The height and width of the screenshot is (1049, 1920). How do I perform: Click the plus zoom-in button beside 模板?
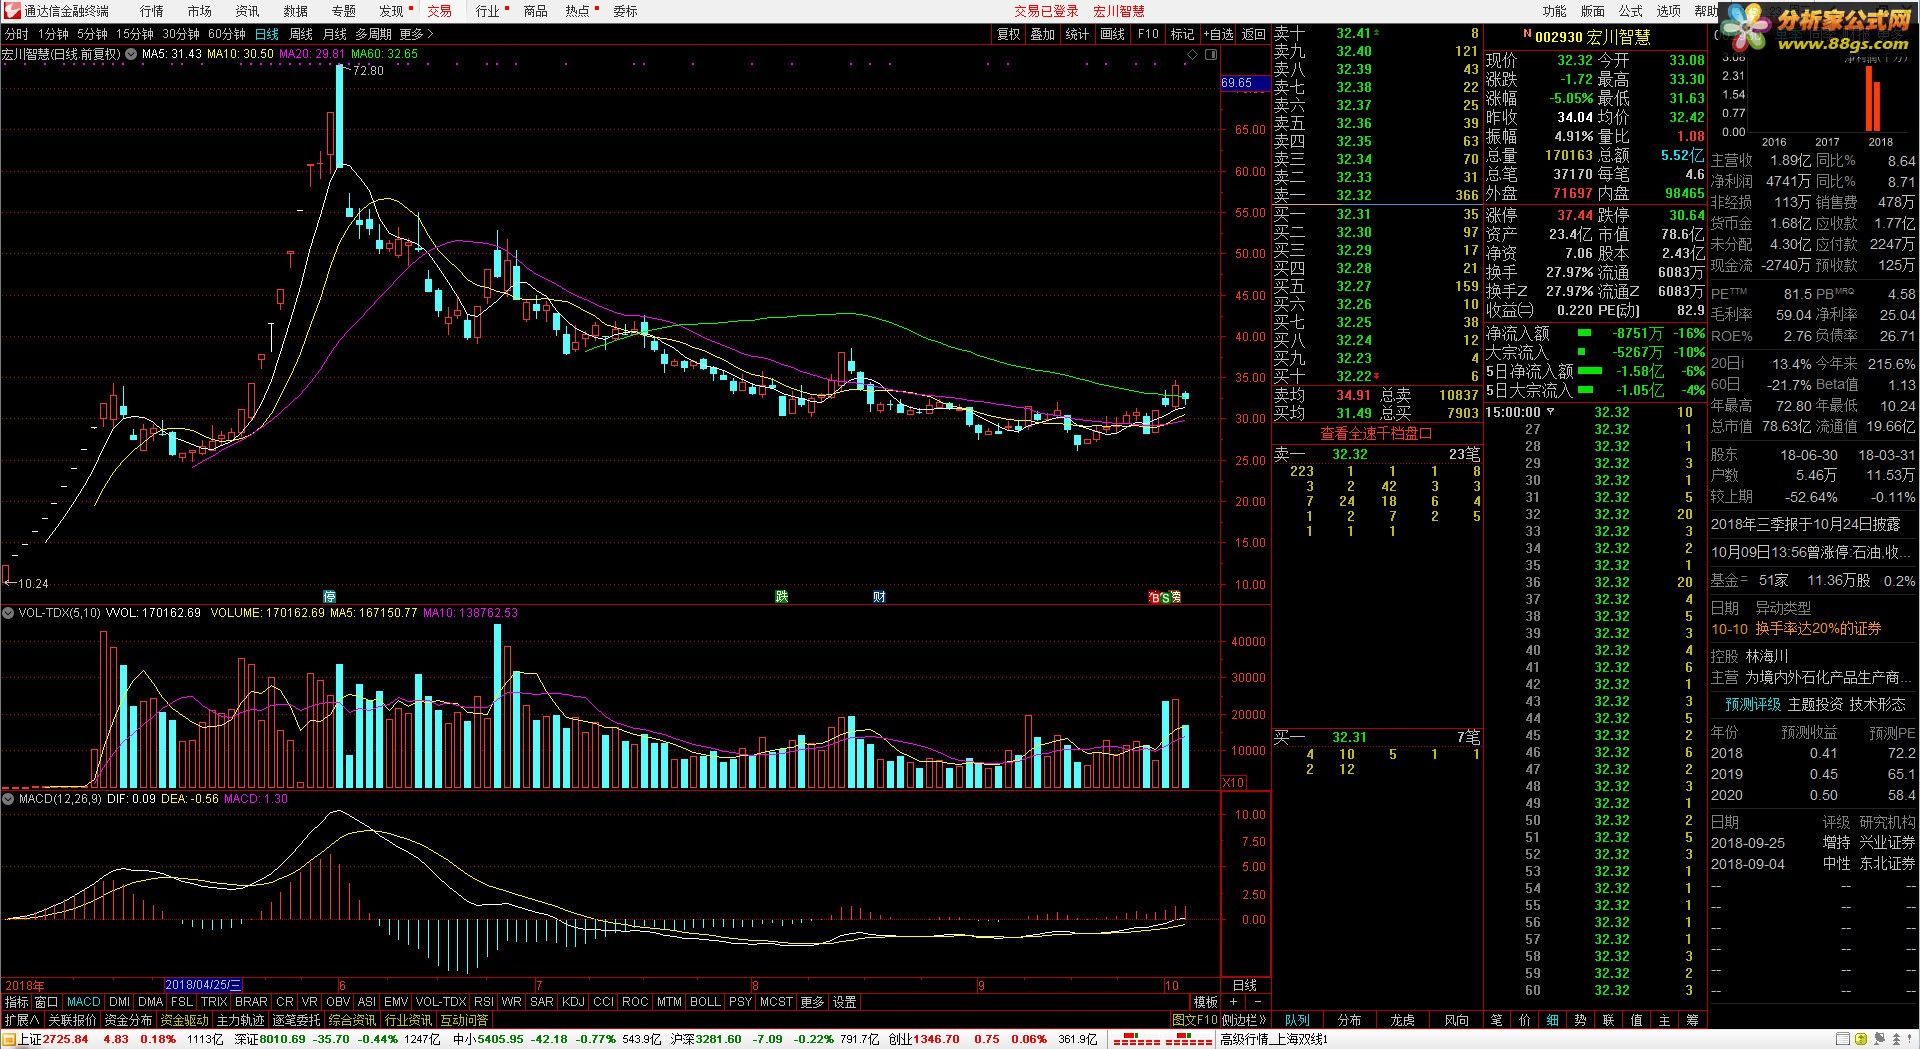point(1233,1002)
